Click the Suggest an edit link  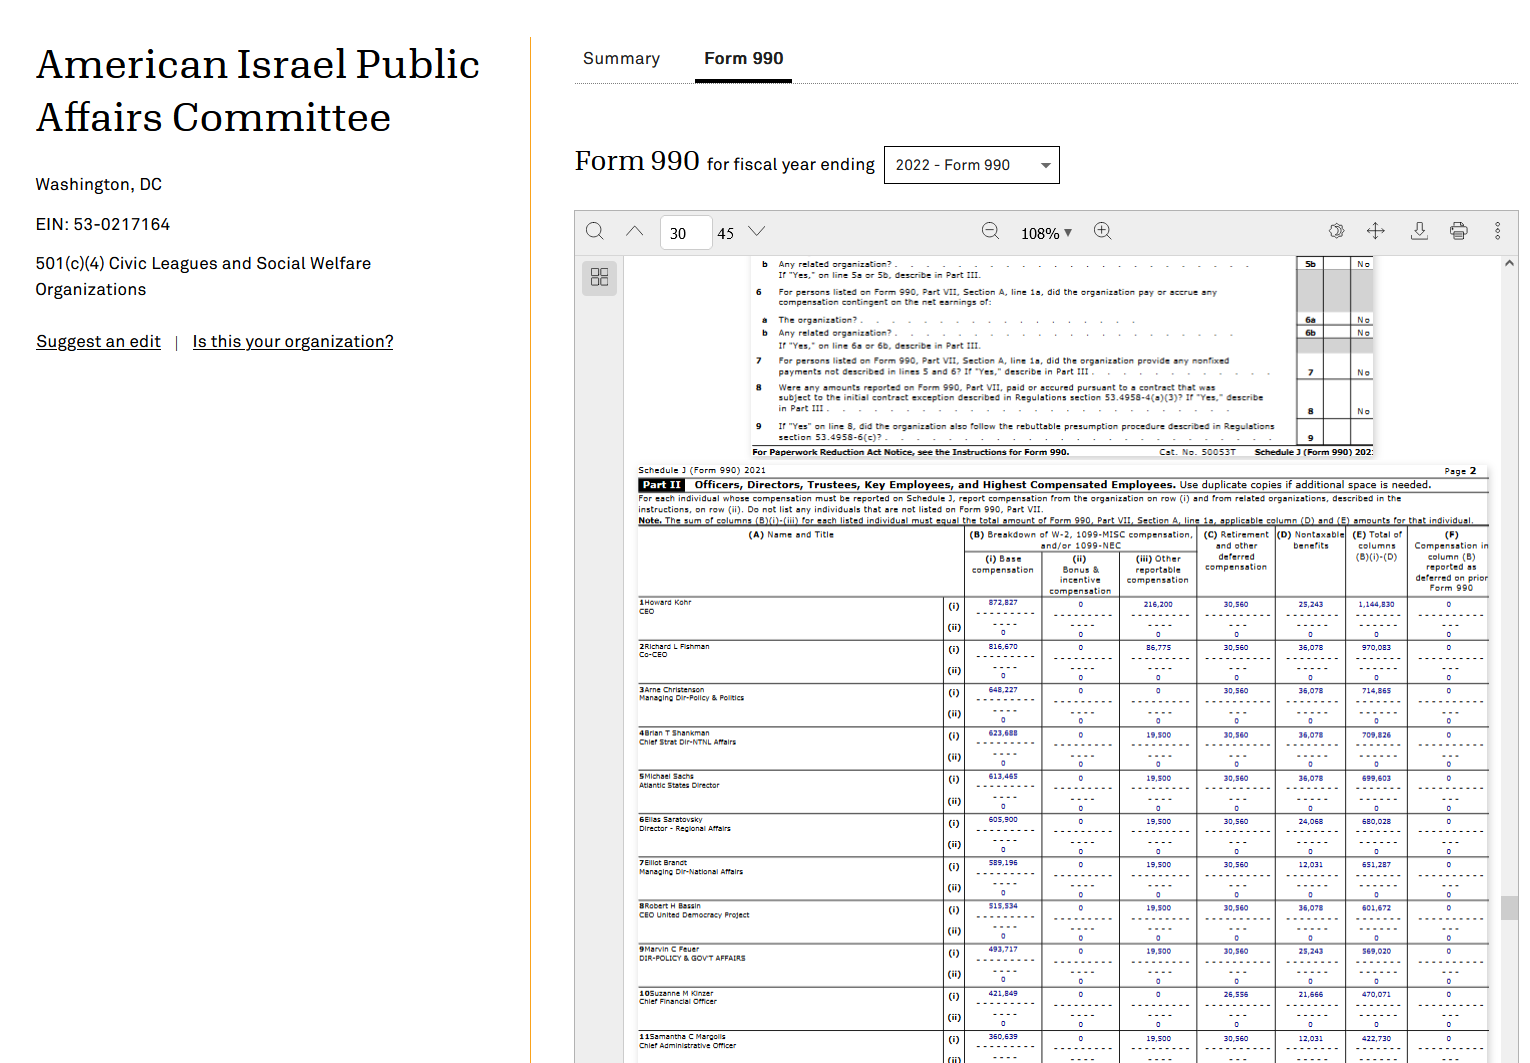coord(98,342)
